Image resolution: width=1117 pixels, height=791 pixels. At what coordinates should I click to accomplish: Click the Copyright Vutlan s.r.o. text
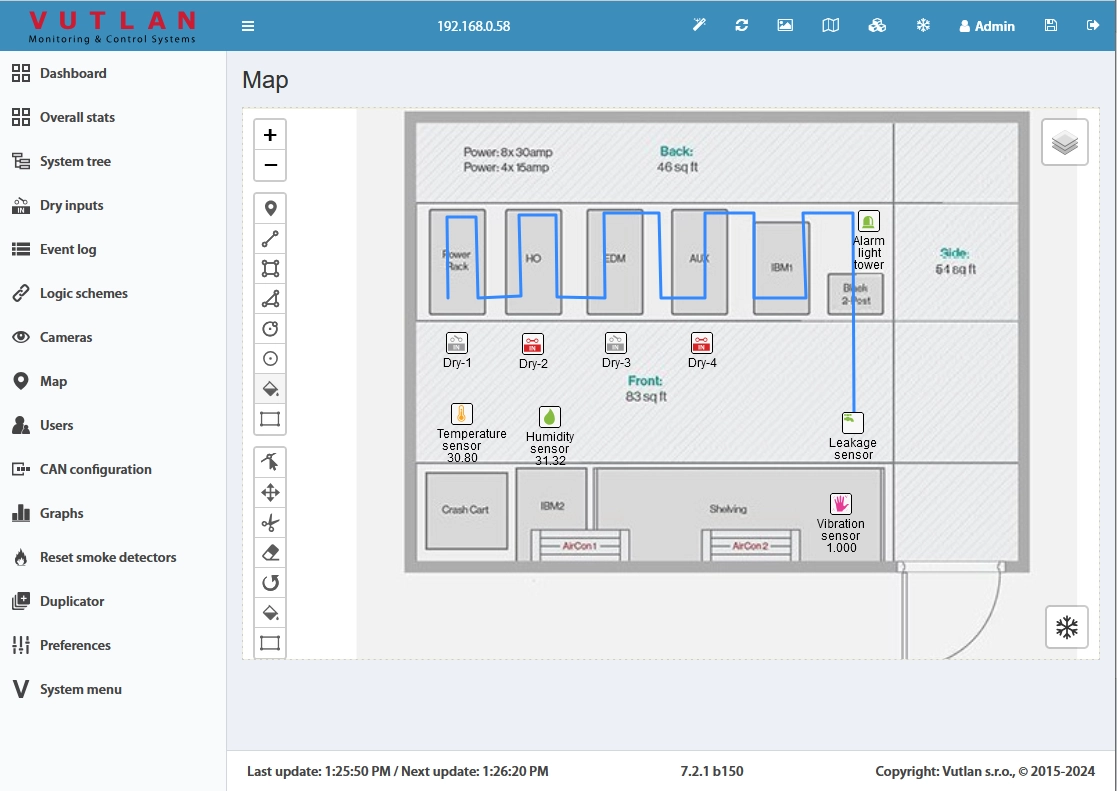985,771
